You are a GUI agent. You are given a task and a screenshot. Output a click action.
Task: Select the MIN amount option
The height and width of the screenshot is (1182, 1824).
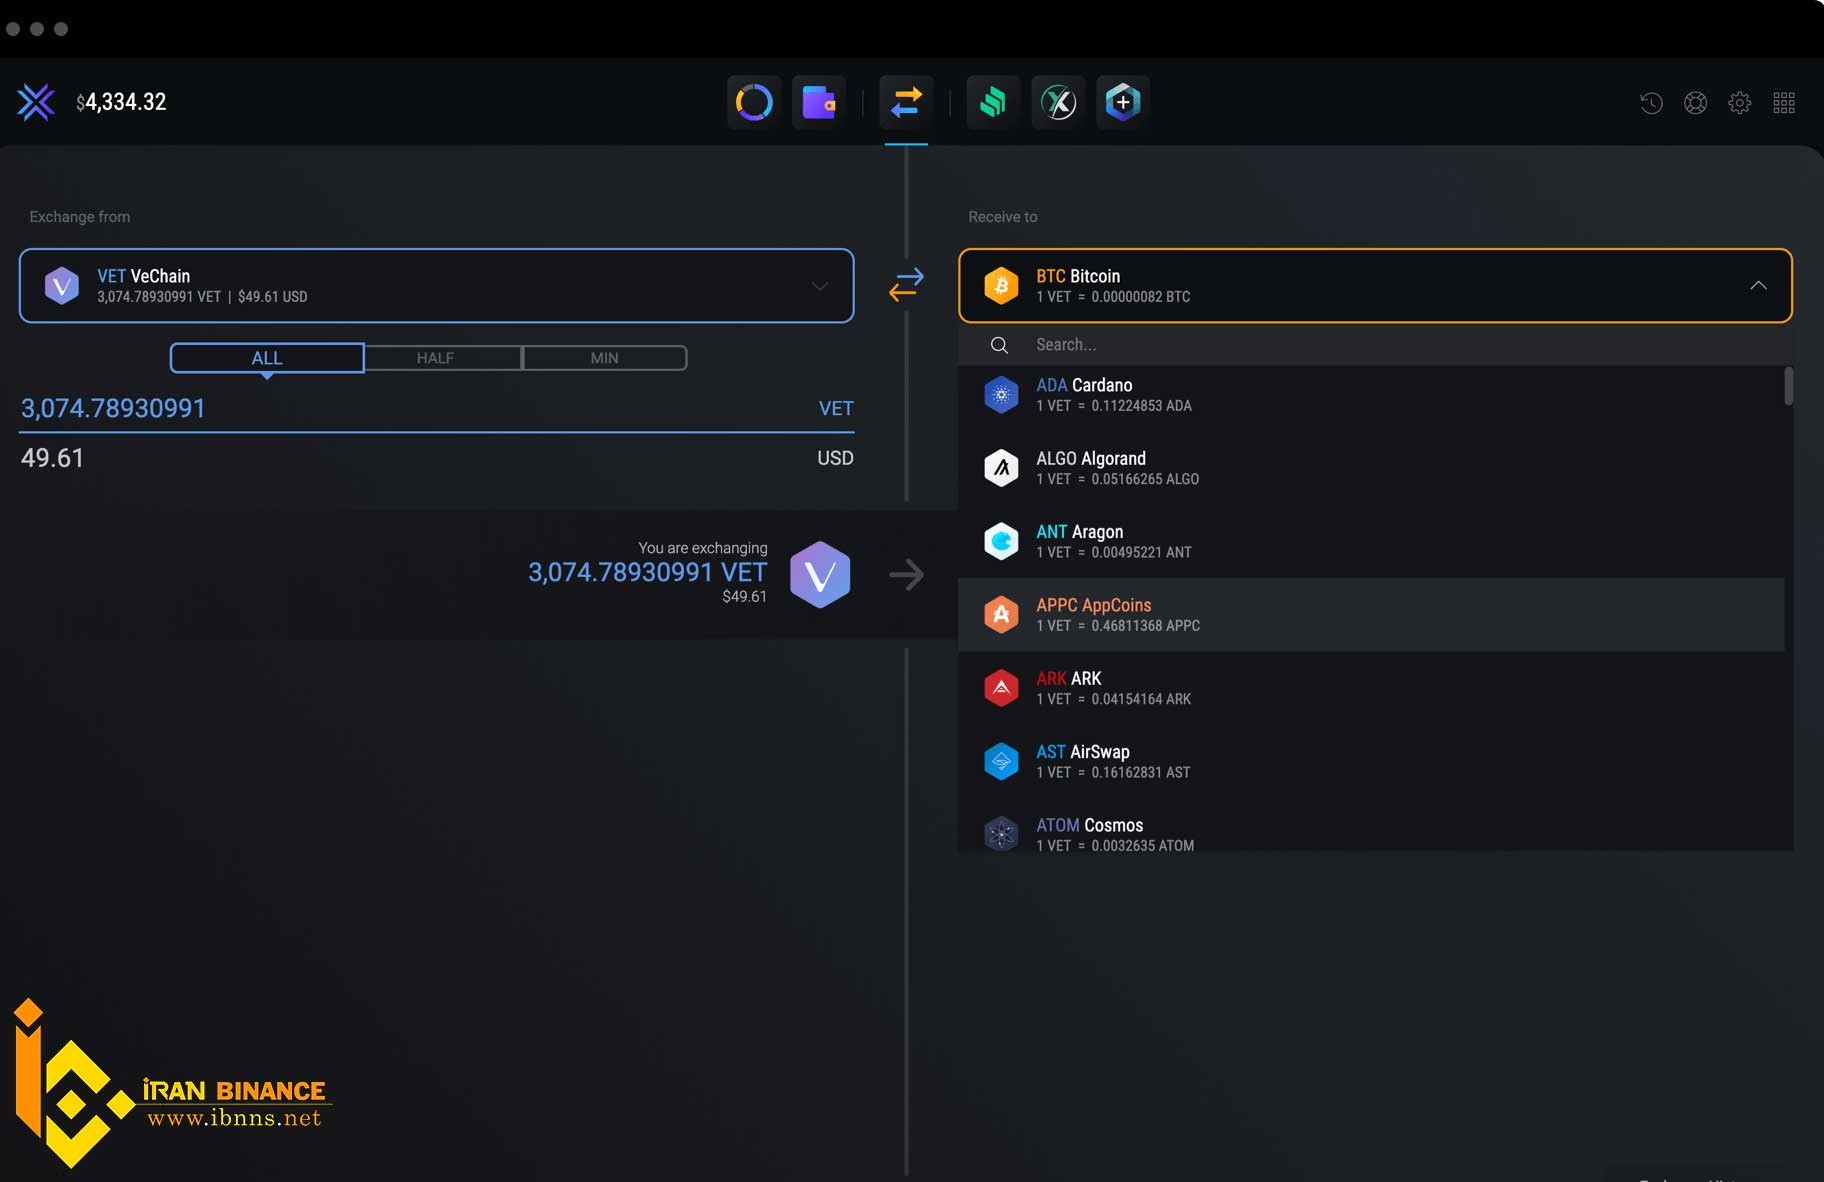[604, 358]
